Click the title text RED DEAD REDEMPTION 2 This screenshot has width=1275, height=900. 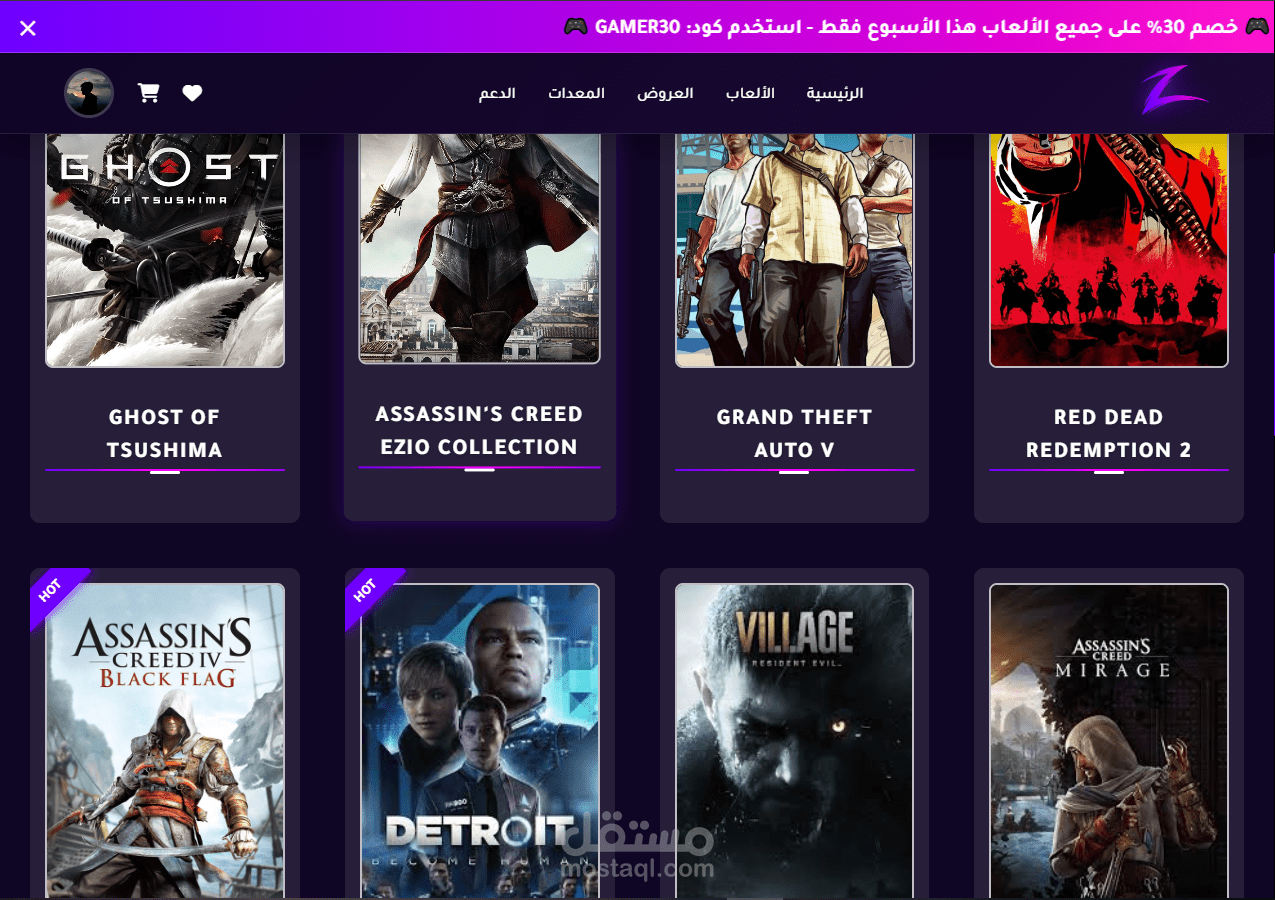click(1109, 433)
